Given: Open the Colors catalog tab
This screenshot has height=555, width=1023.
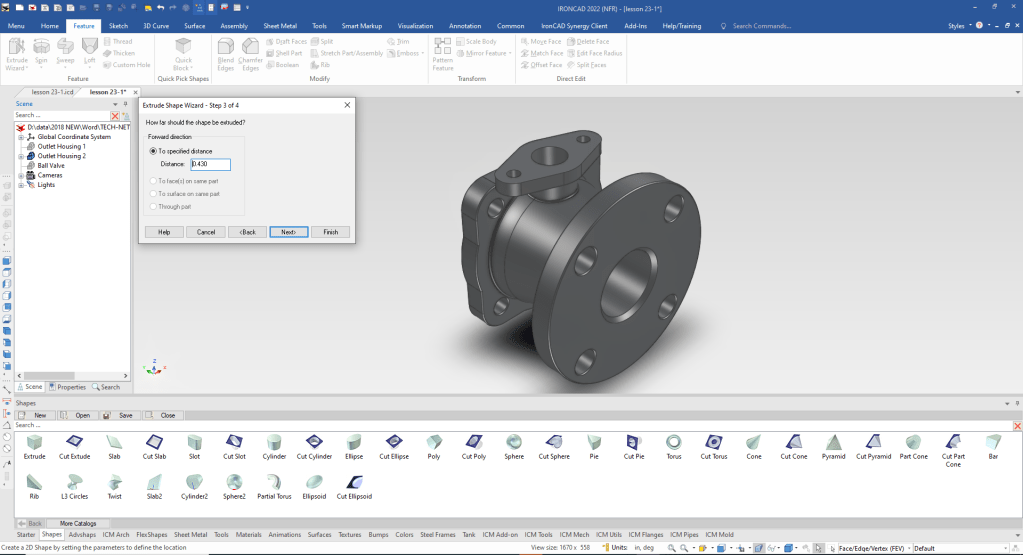Looking at the screenshot, I should [x=404, y=535].
